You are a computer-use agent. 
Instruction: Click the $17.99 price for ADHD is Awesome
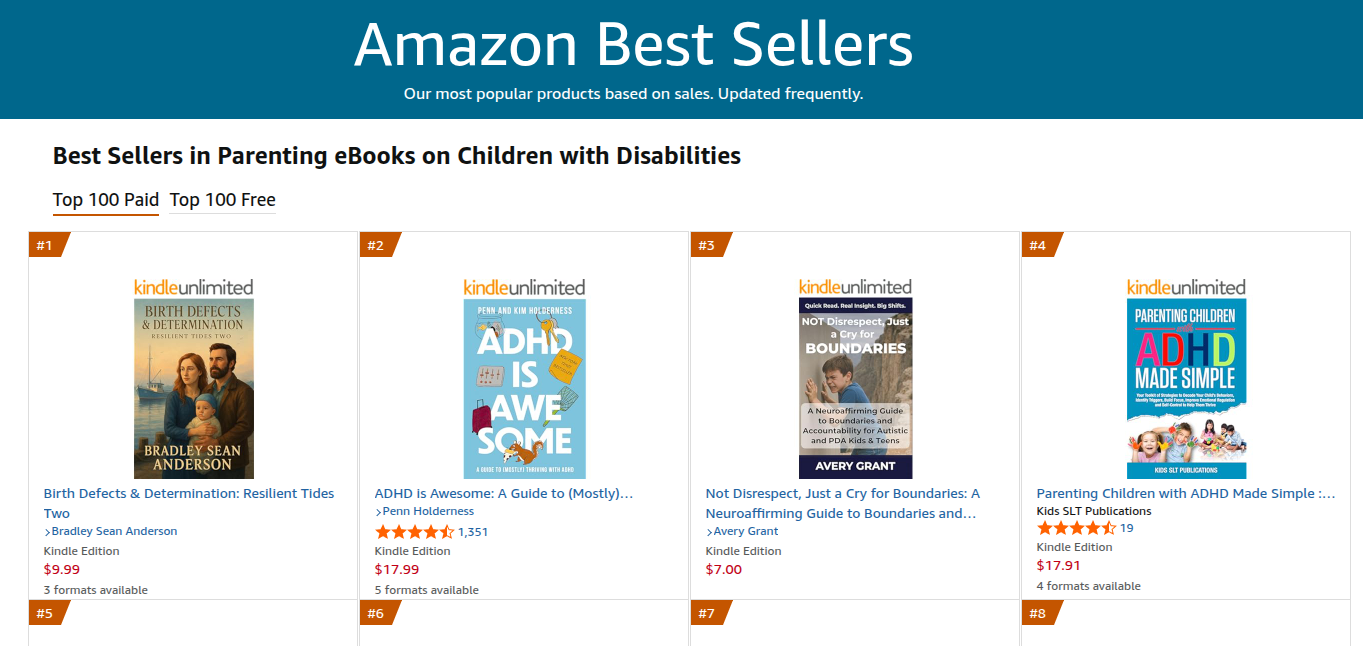pos(397,569)
